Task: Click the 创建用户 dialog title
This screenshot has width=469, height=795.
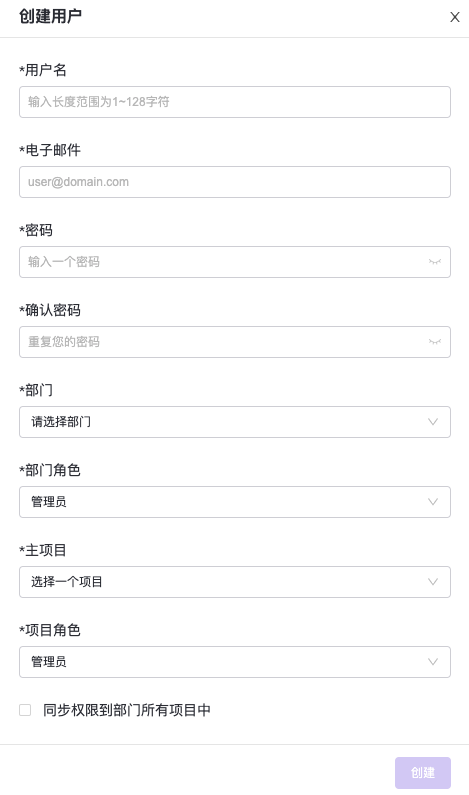Action: tap(50, 16)
